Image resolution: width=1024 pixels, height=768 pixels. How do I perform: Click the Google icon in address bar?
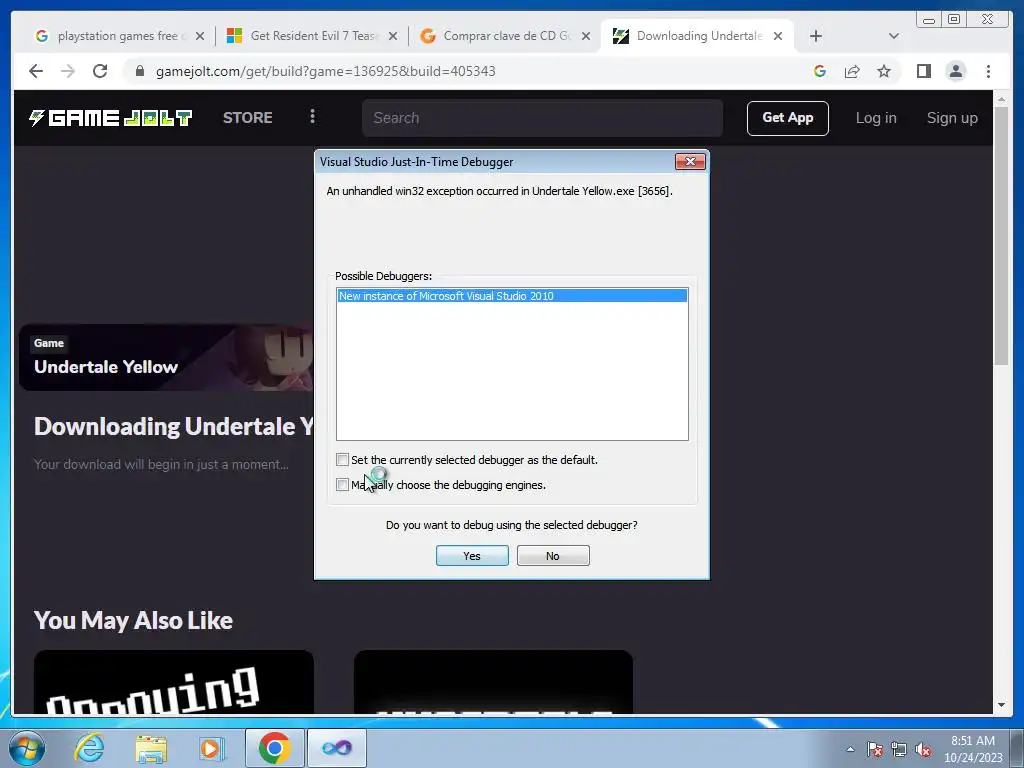820,71
